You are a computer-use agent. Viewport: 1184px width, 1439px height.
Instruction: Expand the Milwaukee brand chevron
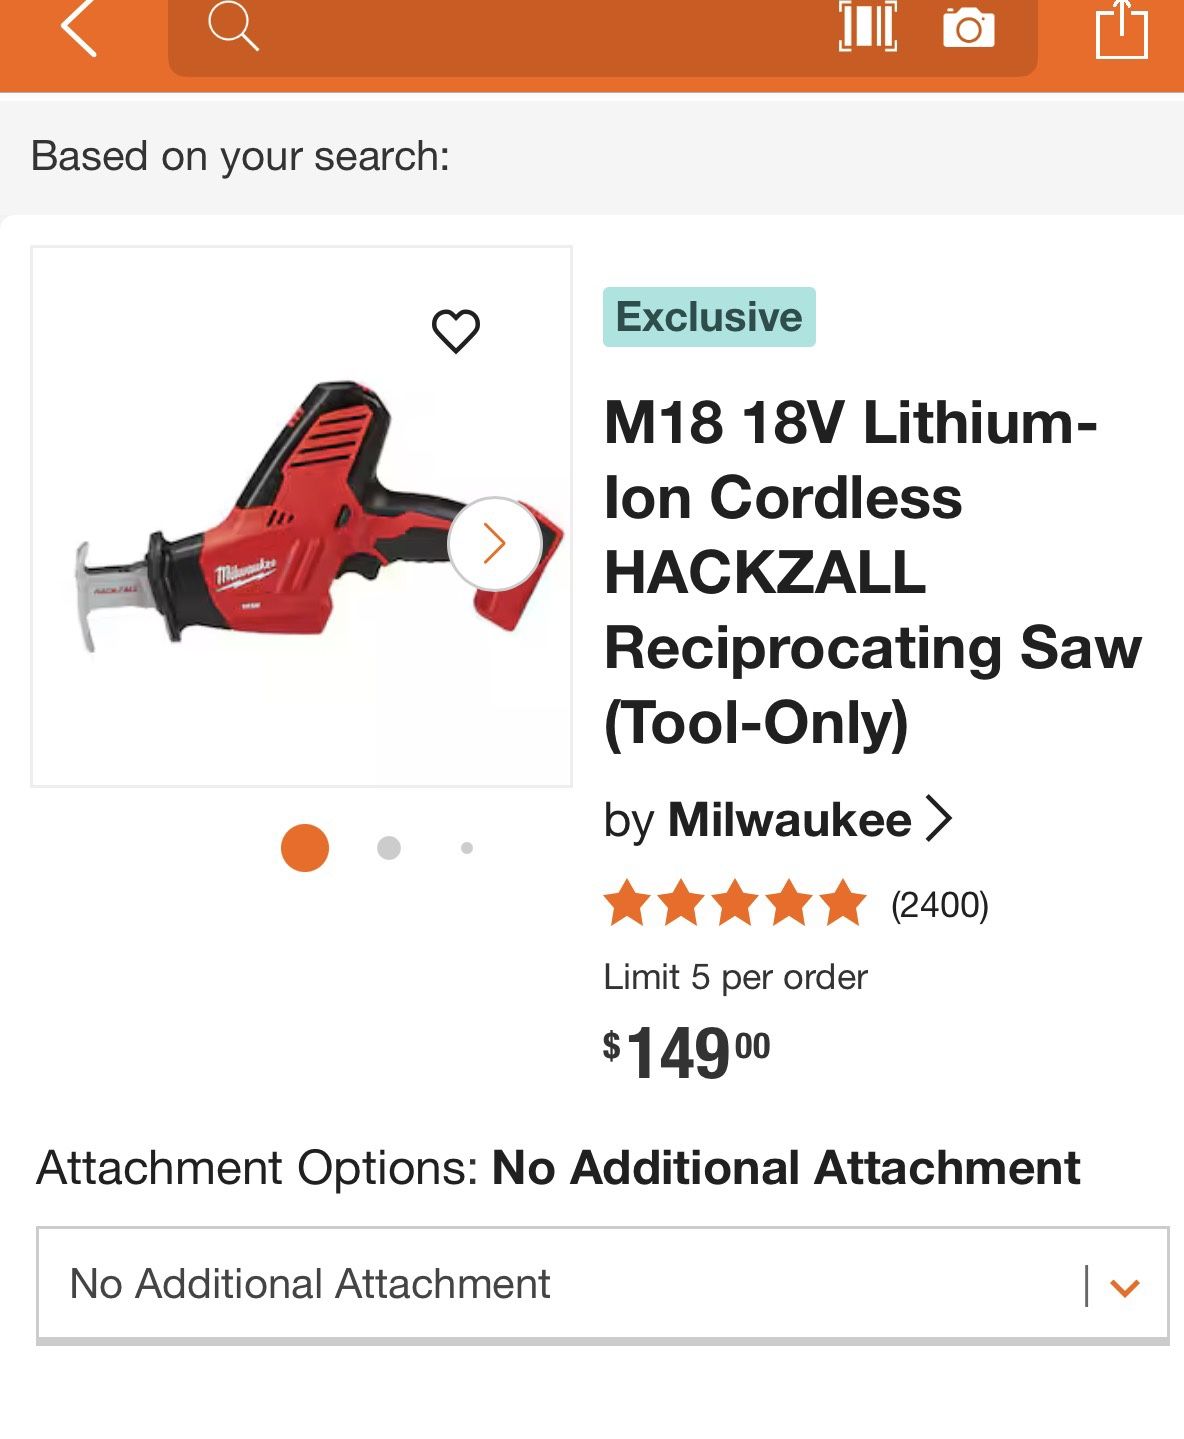941,820
